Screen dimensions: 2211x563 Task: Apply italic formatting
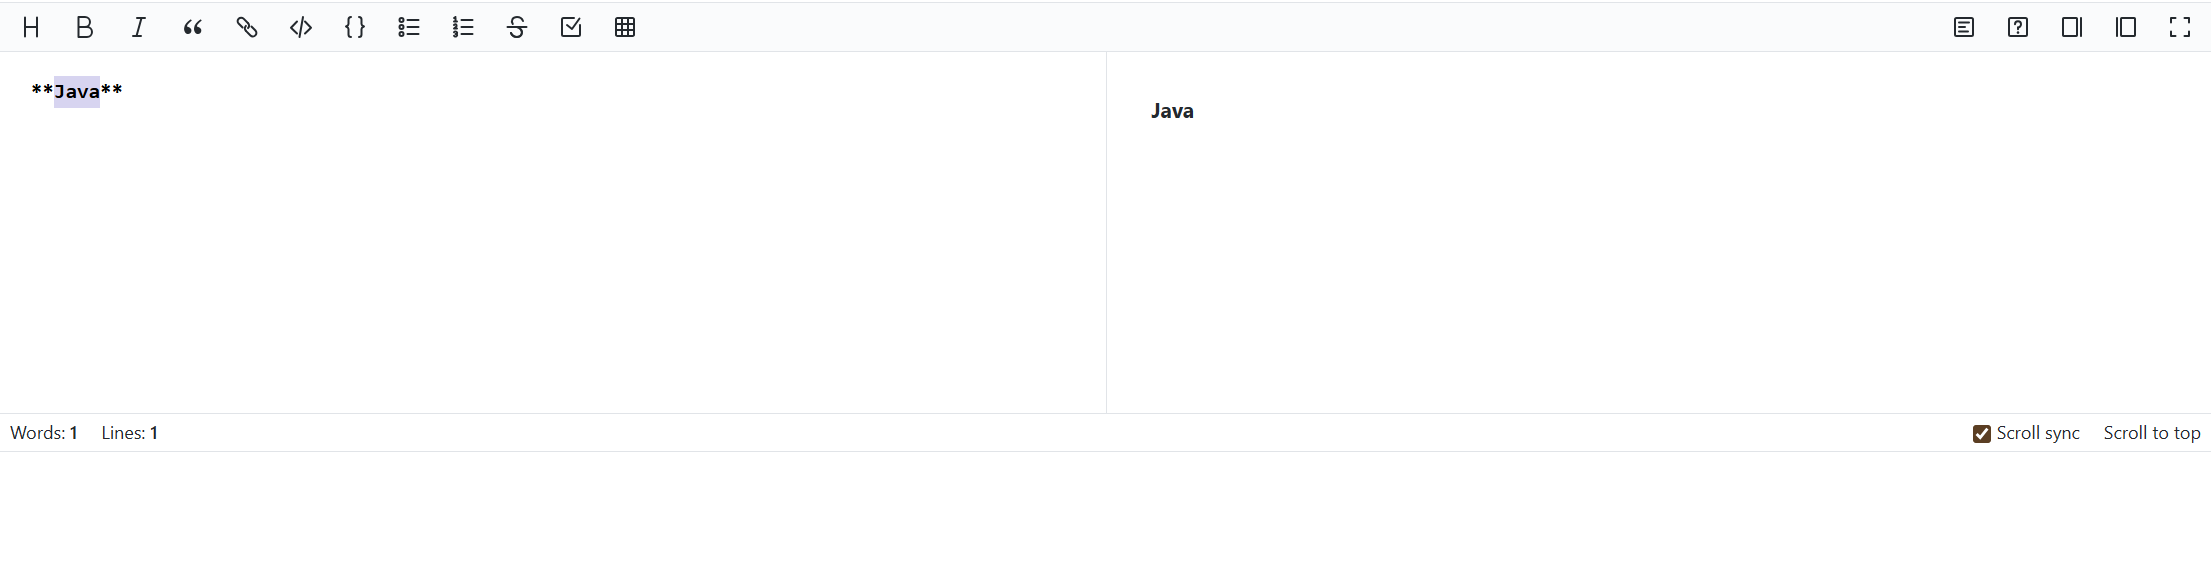(139, 28)
